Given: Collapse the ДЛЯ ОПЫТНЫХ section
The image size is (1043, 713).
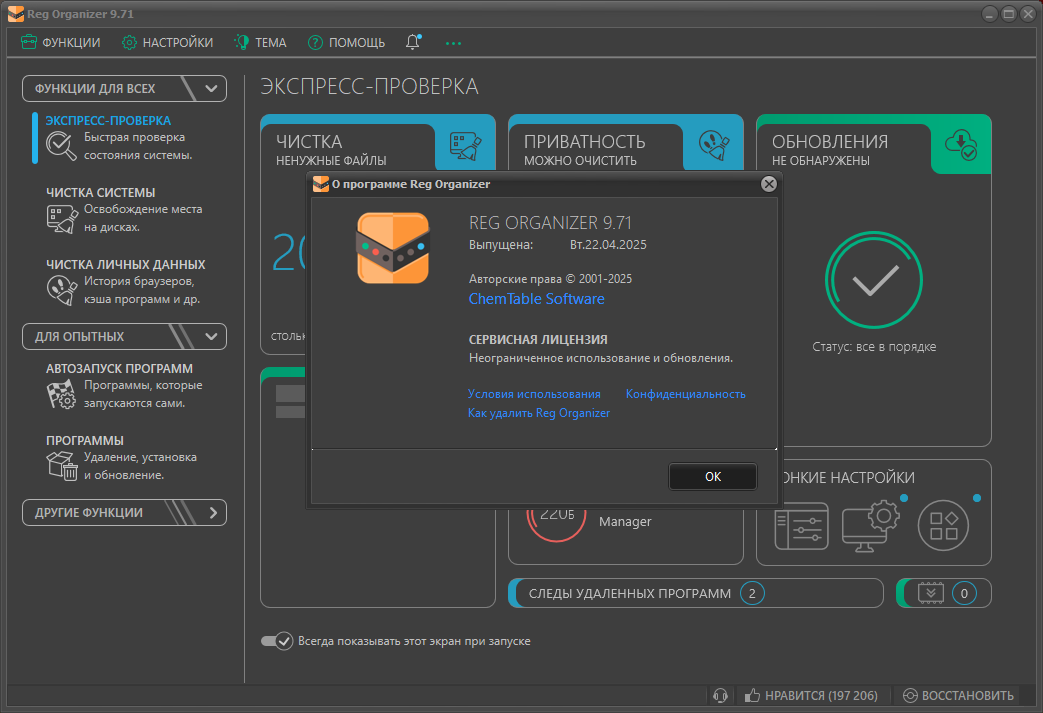Looking at the screenshot, I should 124,337.
